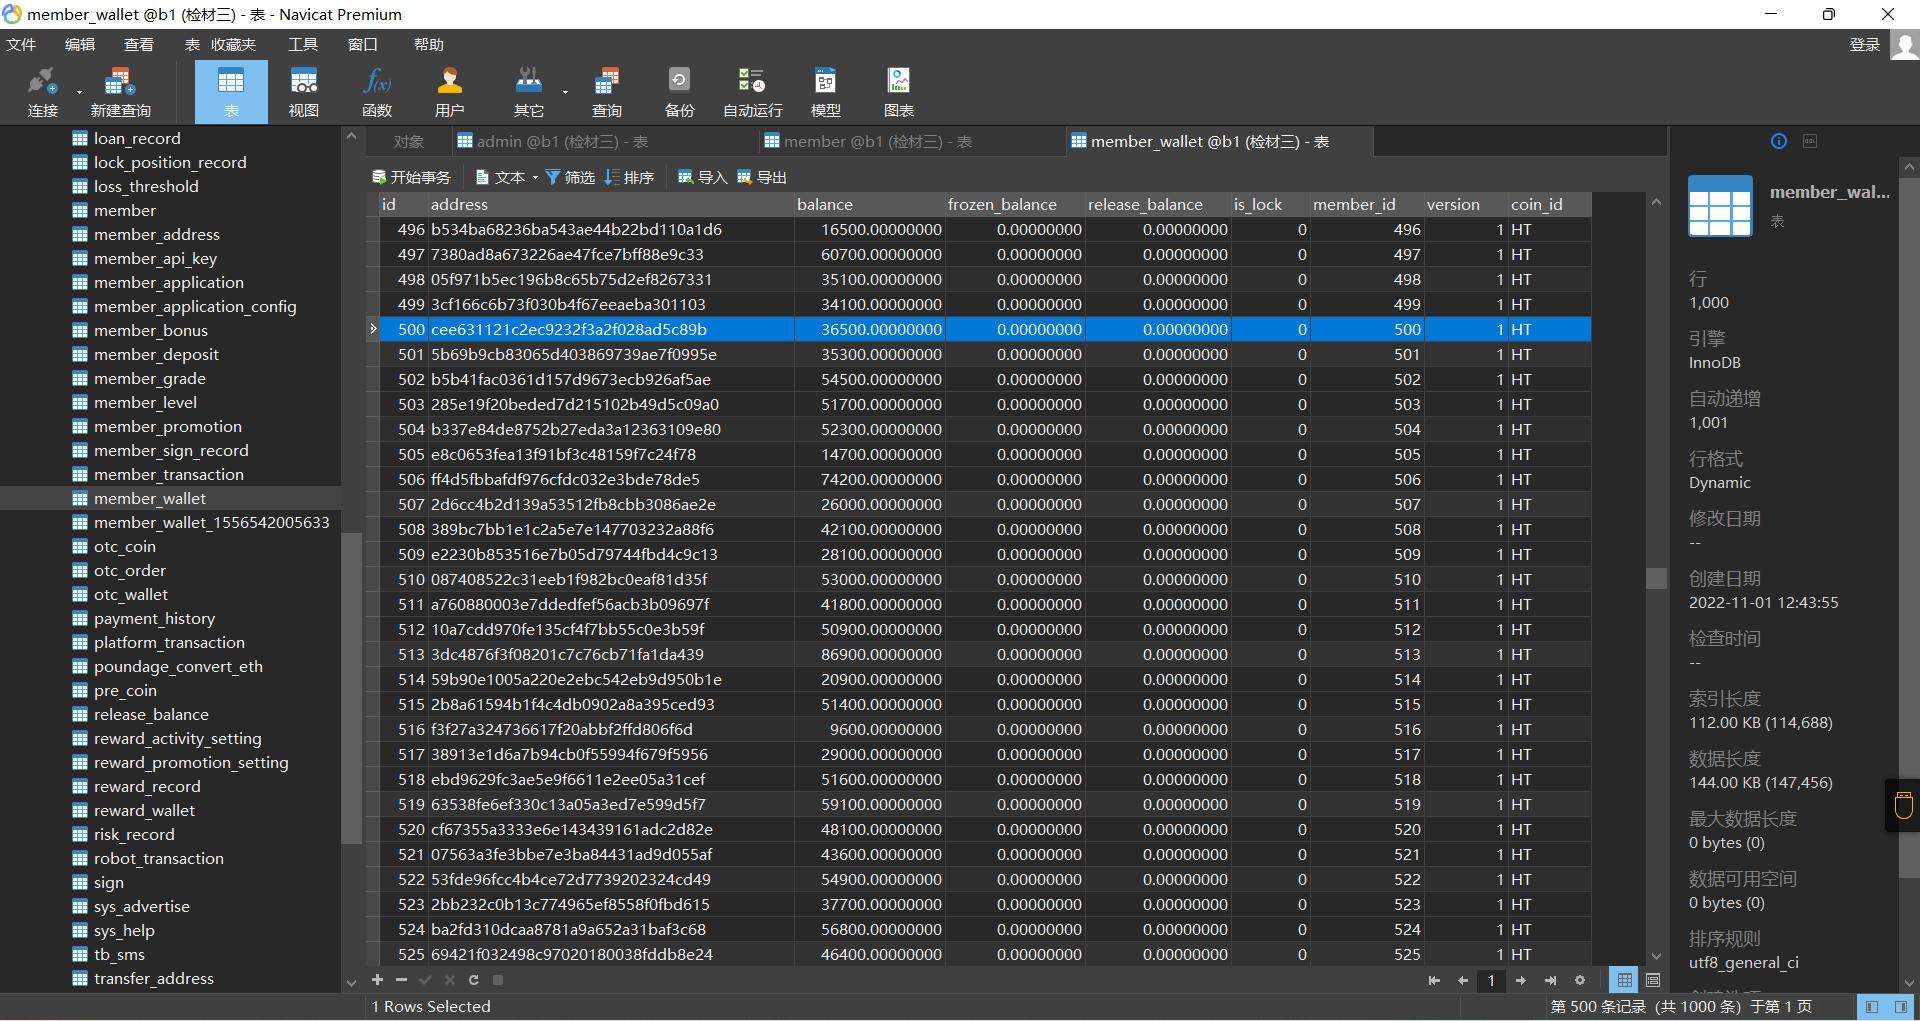Open the 工具 menu

303,45
